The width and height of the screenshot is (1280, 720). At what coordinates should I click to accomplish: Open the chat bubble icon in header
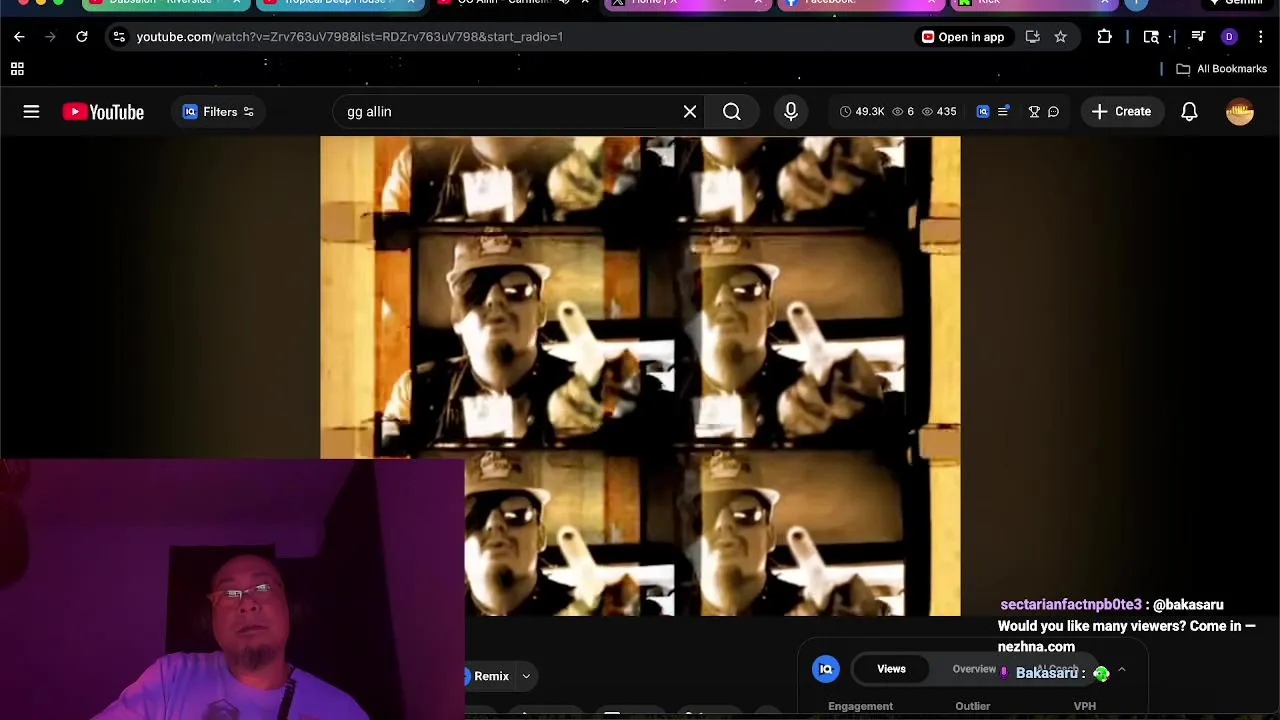pyautogui.click(x=1053, y=112)
